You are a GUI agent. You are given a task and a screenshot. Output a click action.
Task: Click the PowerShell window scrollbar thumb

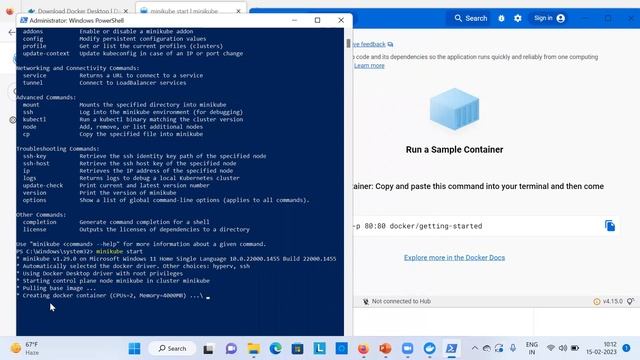[x=348, y=43]
